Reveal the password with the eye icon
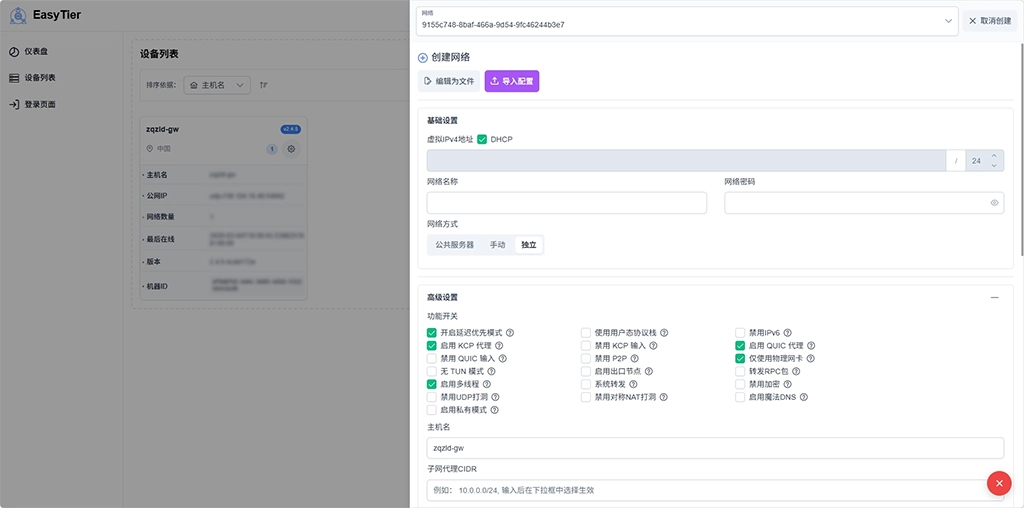This screenshot has height=508, width=1024. click(994, 203)
